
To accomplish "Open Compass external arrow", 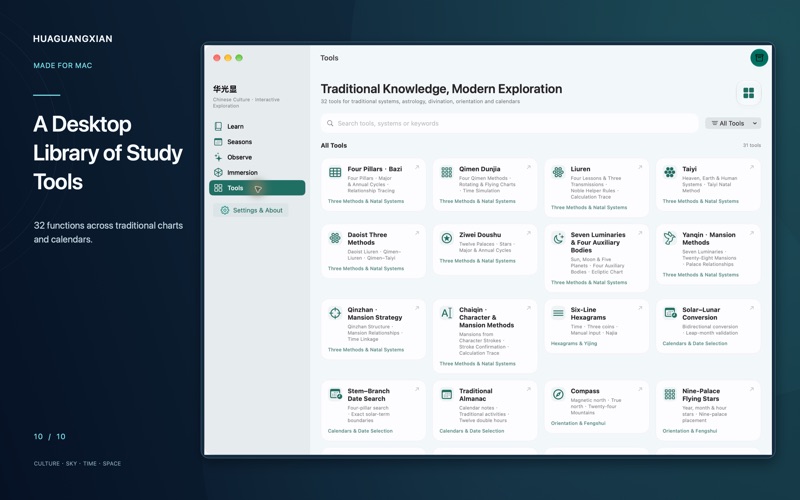I will tap(640, 389).
